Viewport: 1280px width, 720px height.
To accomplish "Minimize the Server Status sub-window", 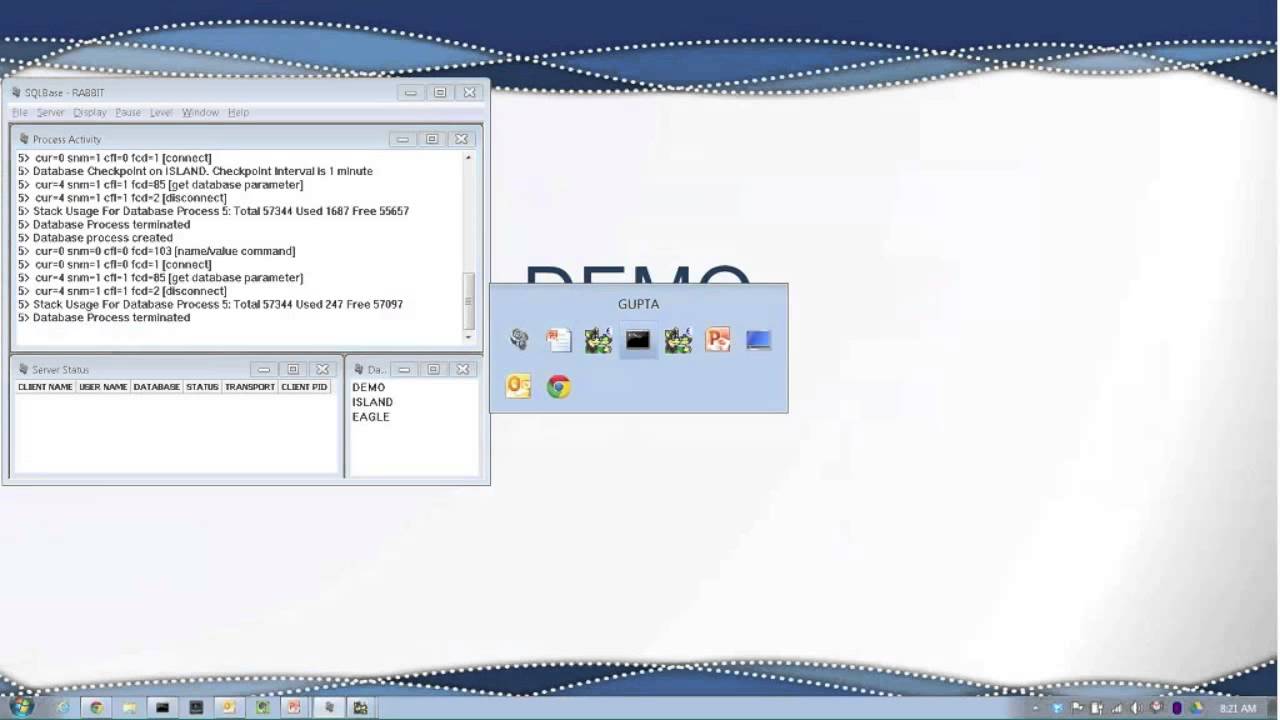I will [x=264, y=369].
